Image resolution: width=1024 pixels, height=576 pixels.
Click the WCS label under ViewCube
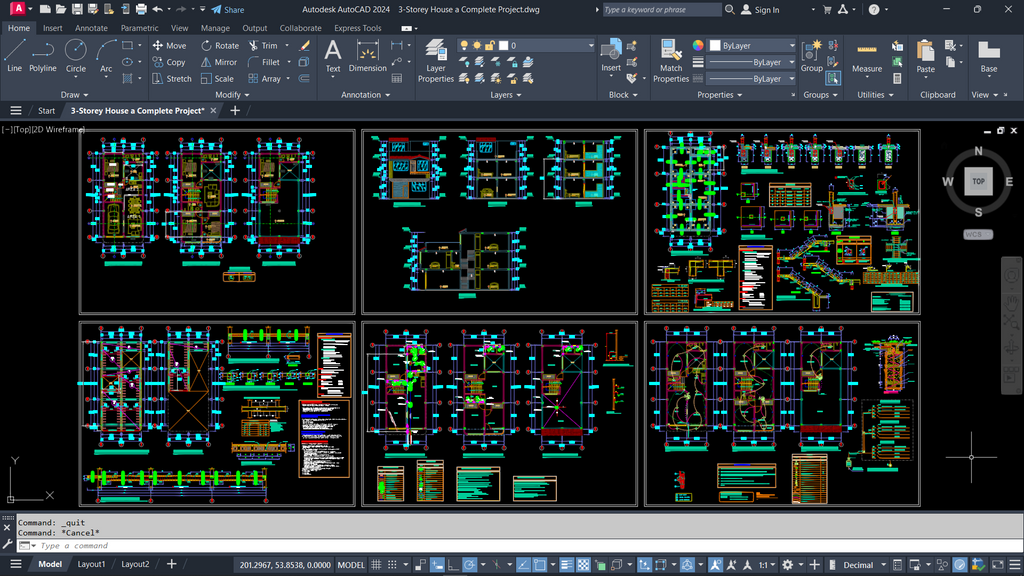tap(978, 234)
